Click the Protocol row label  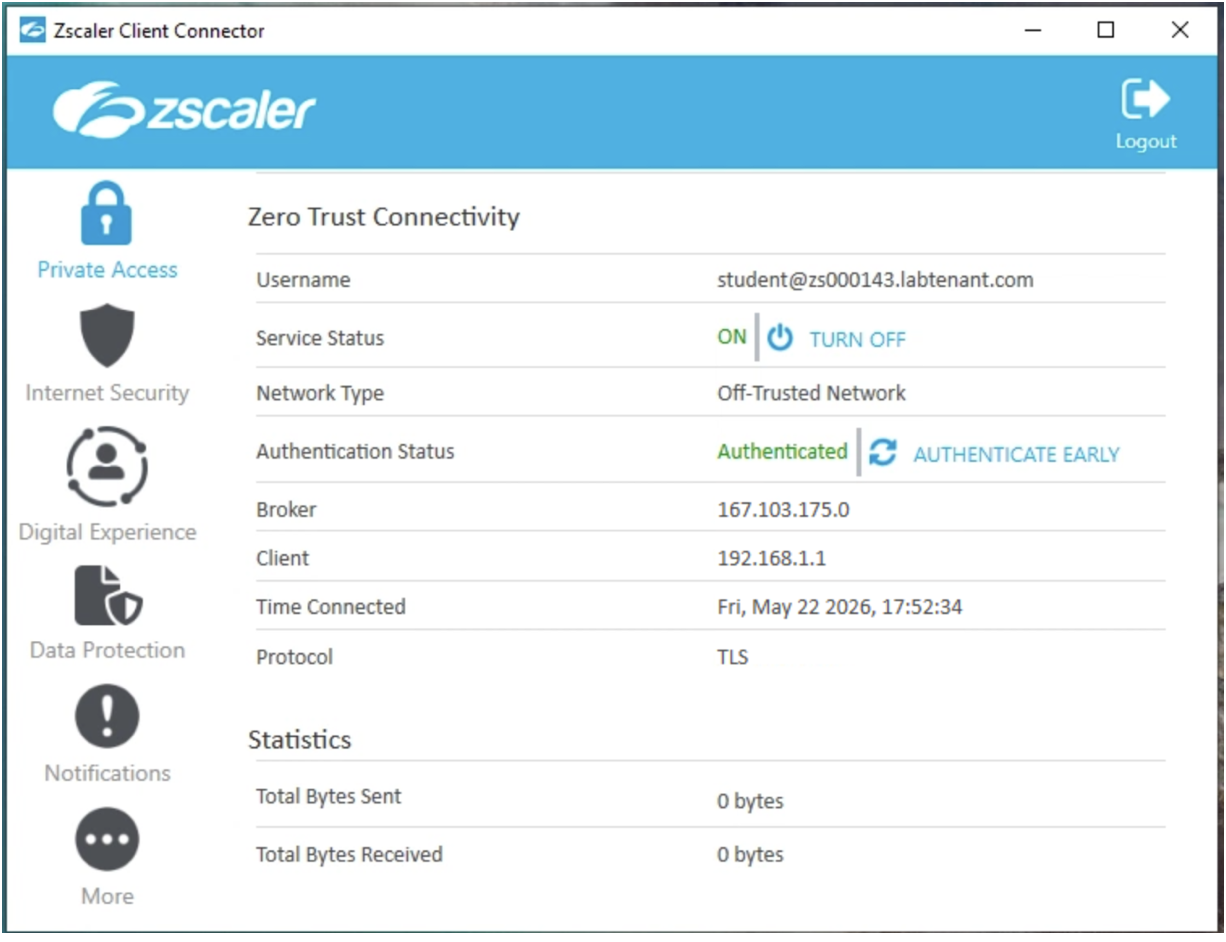294,657
